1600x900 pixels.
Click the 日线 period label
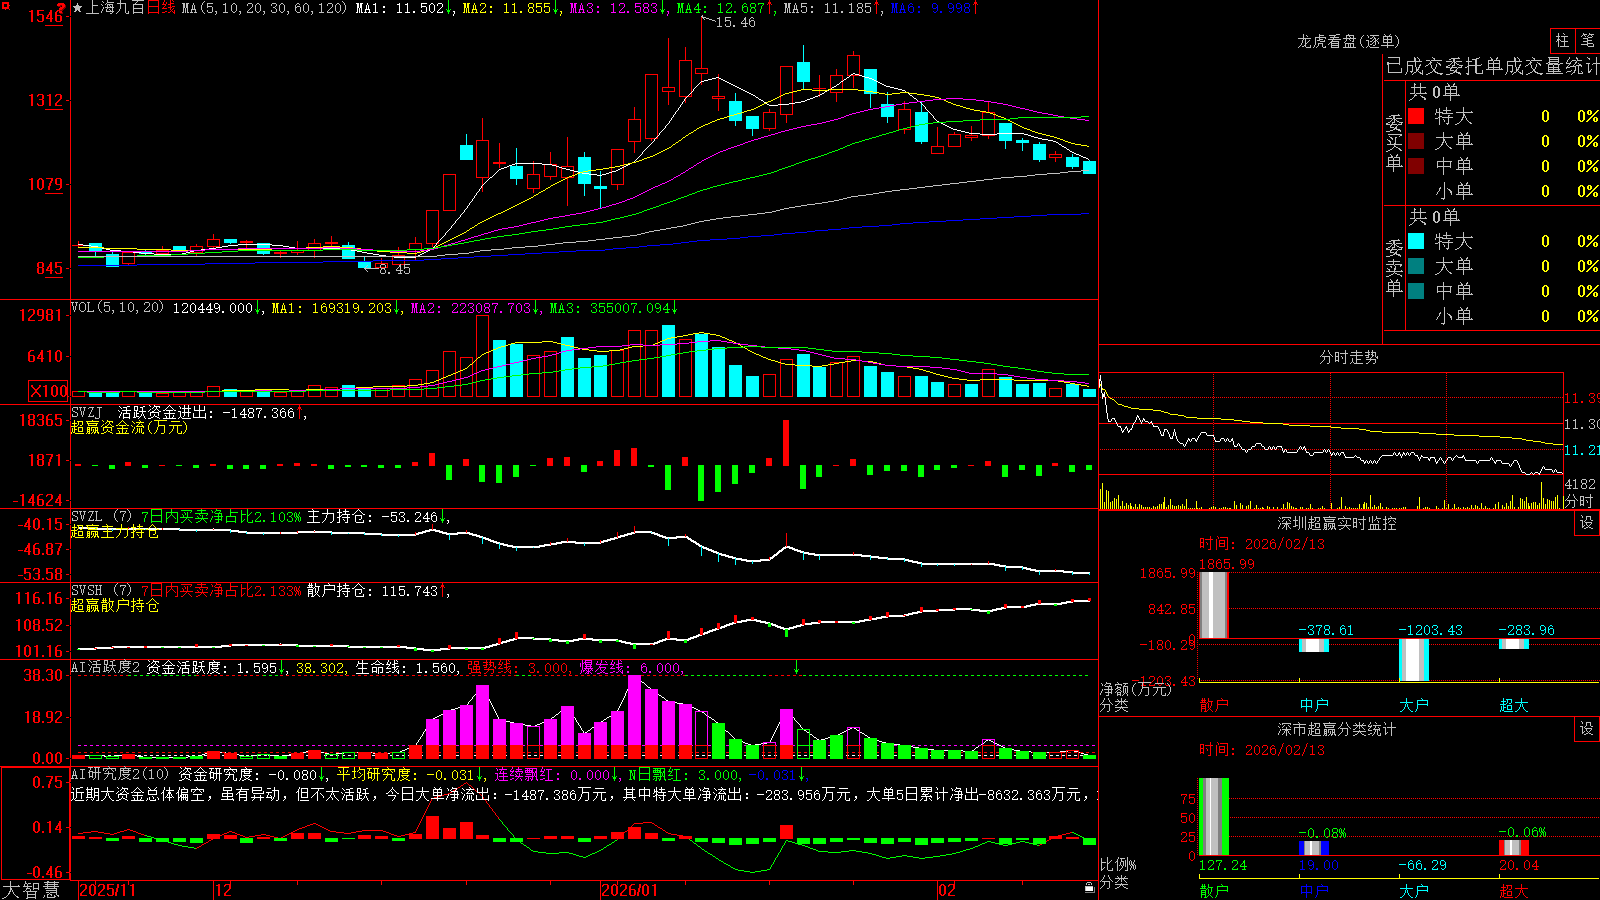[161, 8]
